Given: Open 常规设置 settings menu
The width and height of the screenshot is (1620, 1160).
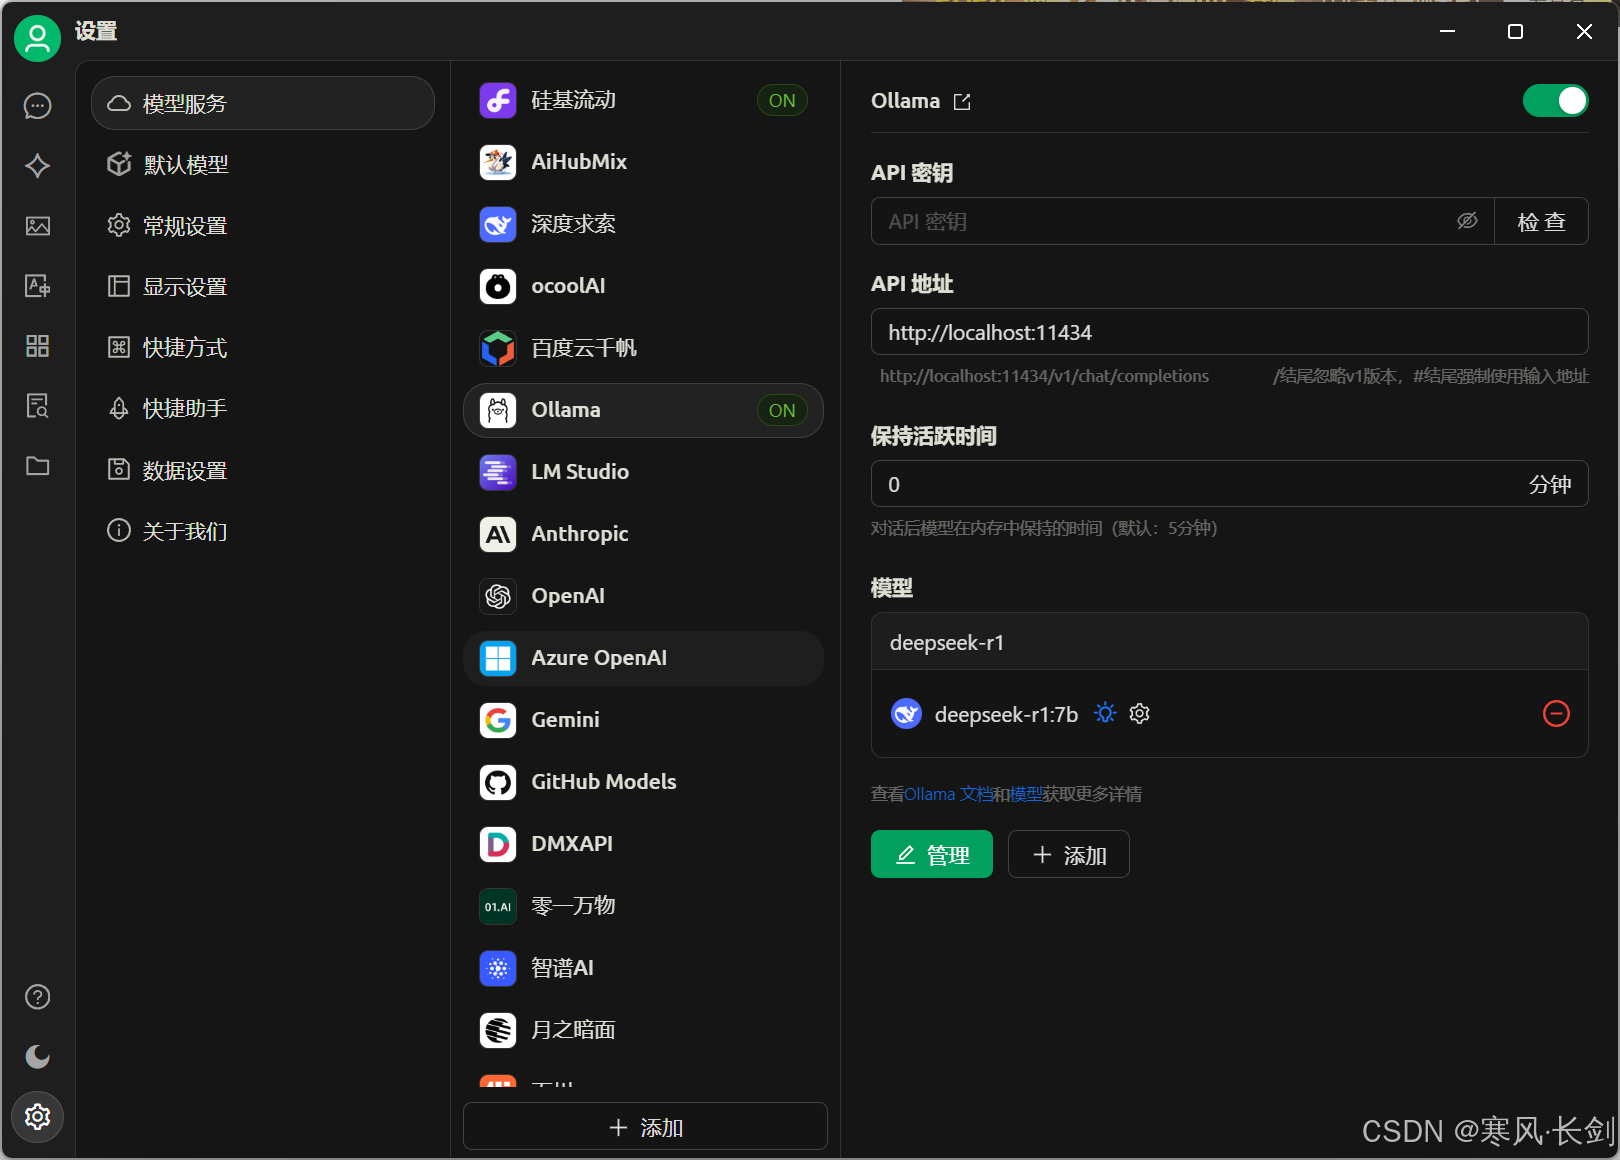Looking at the screenshot, I should (x=263, y=226).
